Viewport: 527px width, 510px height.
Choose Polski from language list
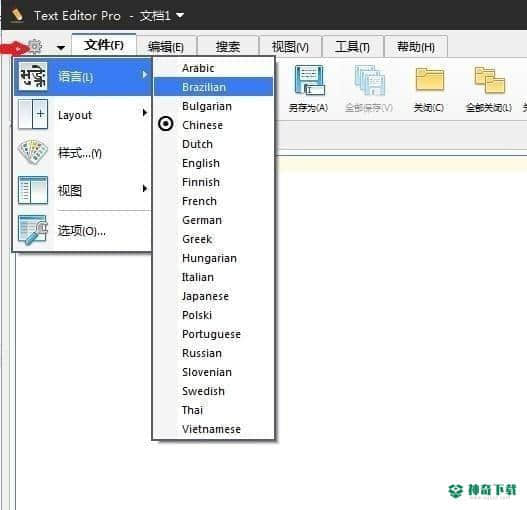tap(213, 315)
